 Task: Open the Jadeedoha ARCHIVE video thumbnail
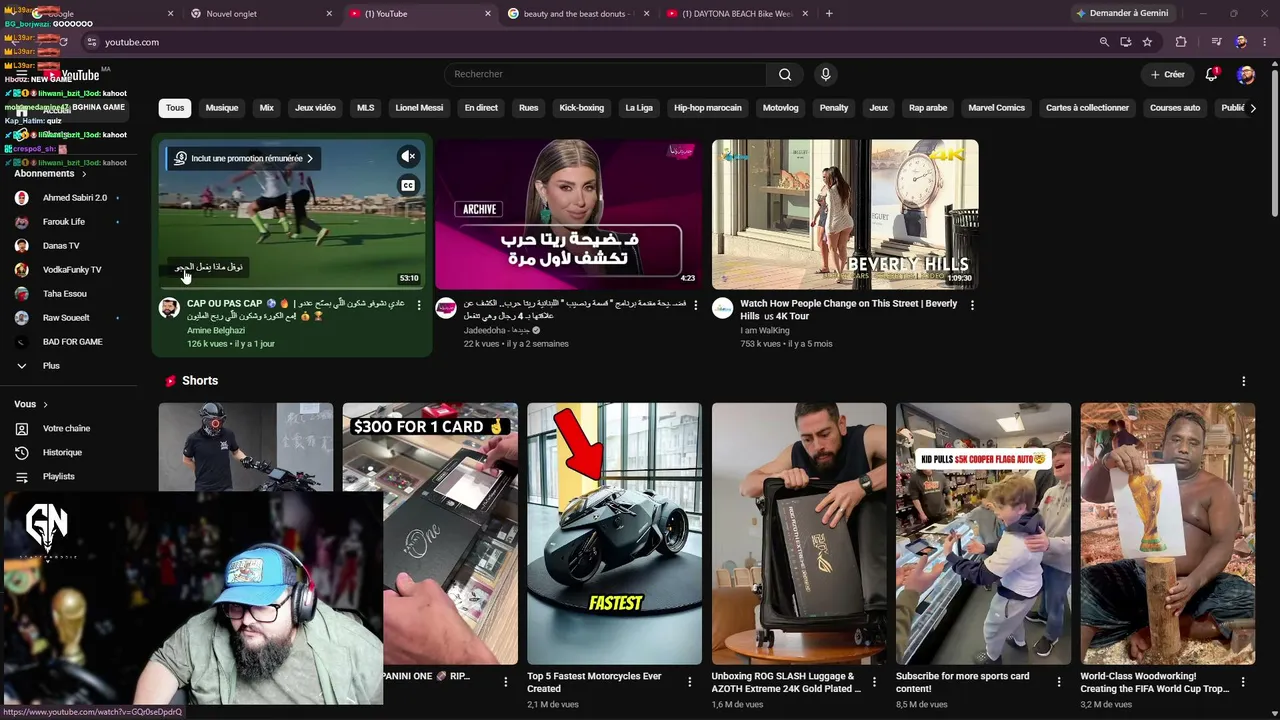[x=569, y=214]
